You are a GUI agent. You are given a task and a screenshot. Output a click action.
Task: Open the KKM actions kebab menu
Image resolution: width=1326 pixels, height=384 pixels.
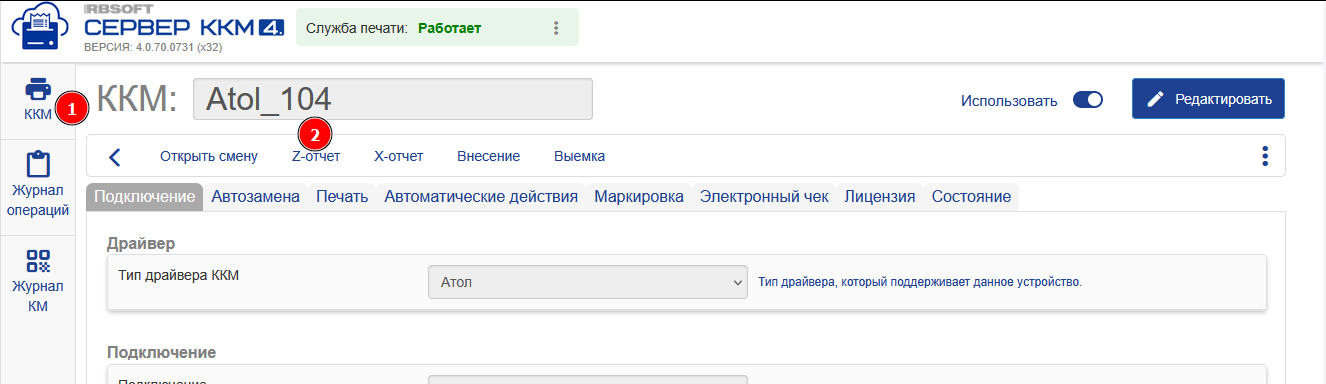pos(1265,156)
